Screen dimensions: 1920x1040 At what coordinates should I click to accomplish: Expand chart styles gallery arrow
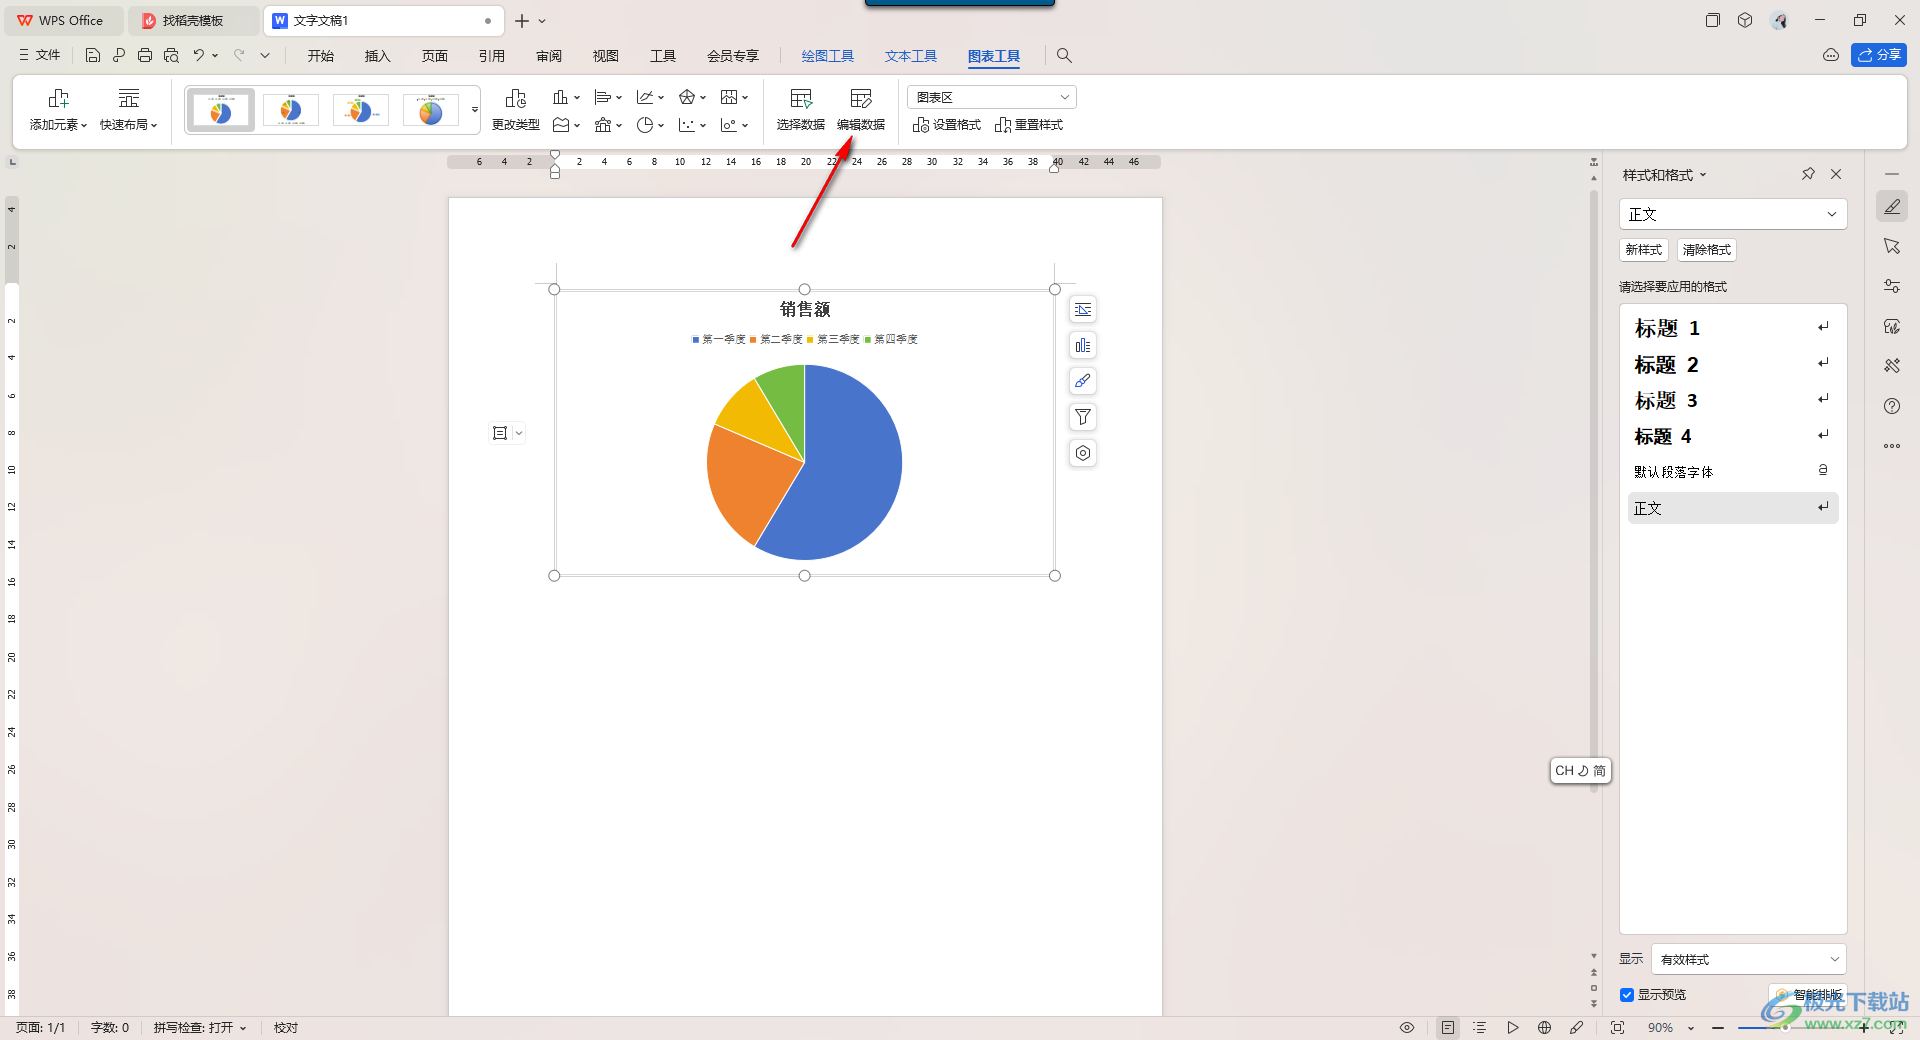pyautogui.click(x=475, y=110)
